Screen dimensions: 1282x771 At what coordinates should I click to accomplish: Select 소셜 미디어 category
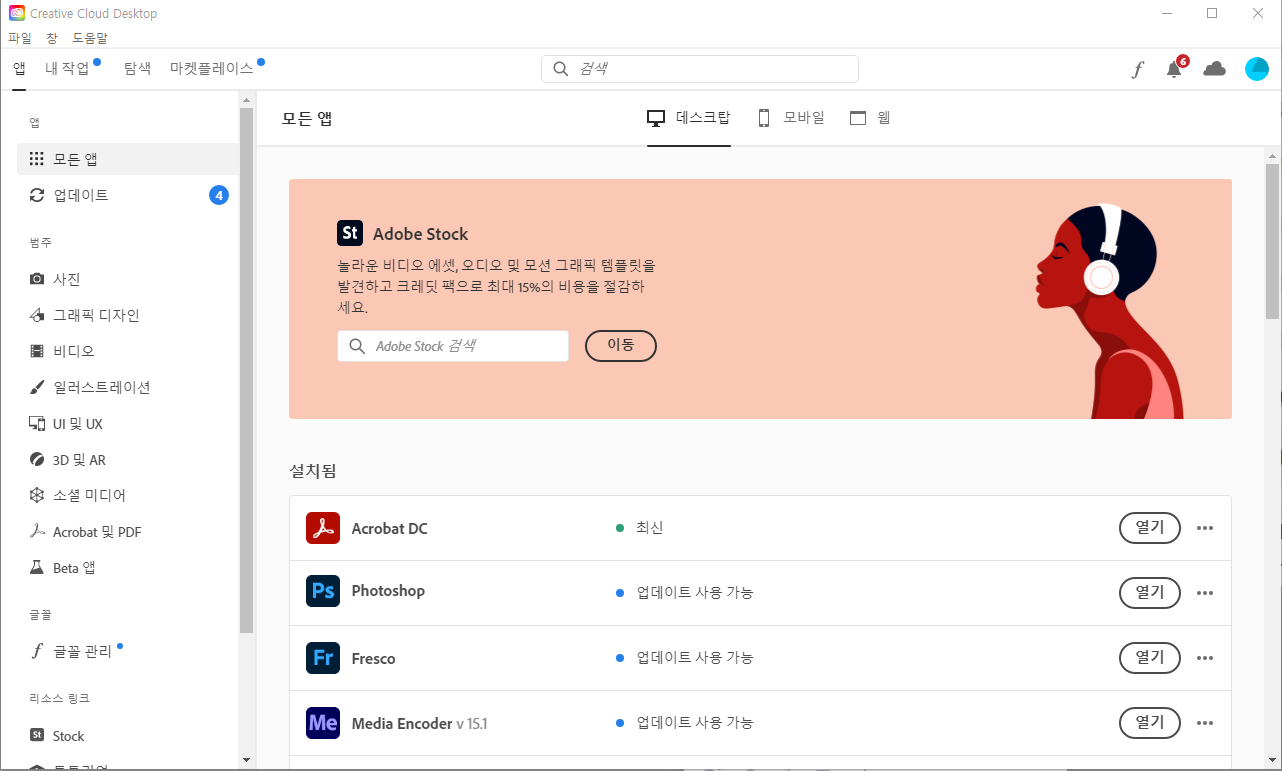click(x=127, y=495)
